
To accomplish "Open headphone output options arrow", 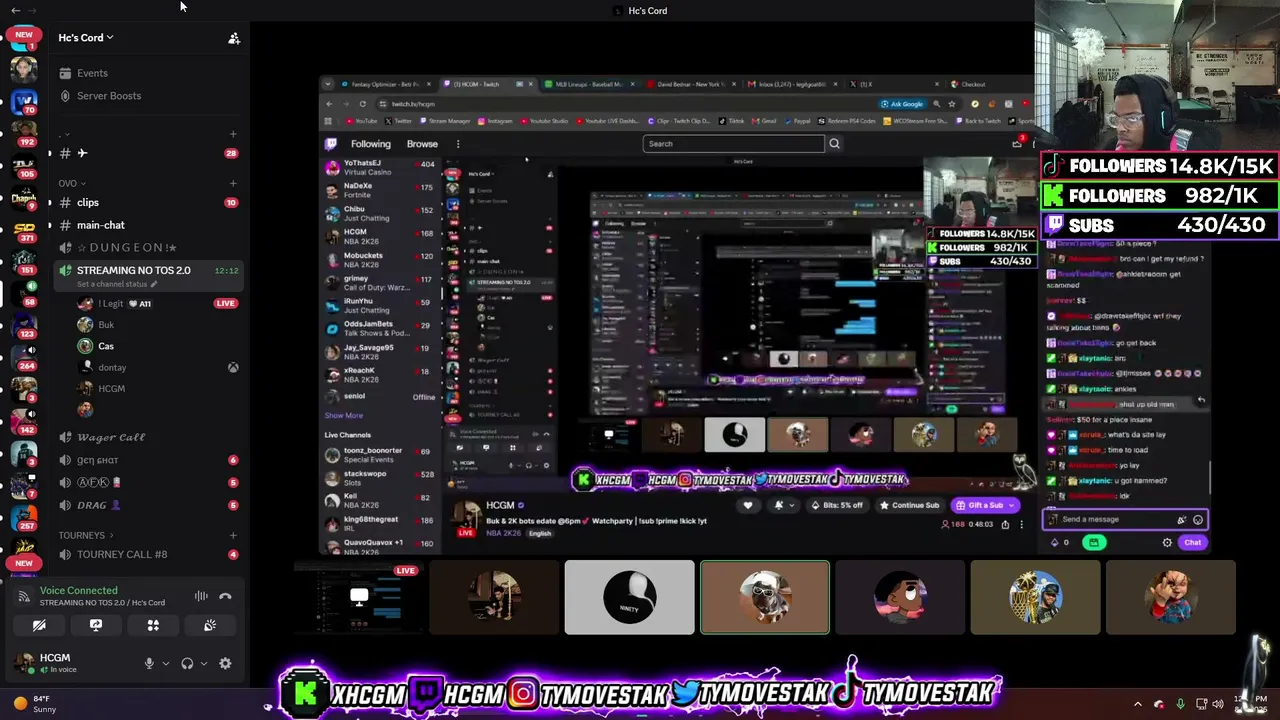I will point(204,663).
